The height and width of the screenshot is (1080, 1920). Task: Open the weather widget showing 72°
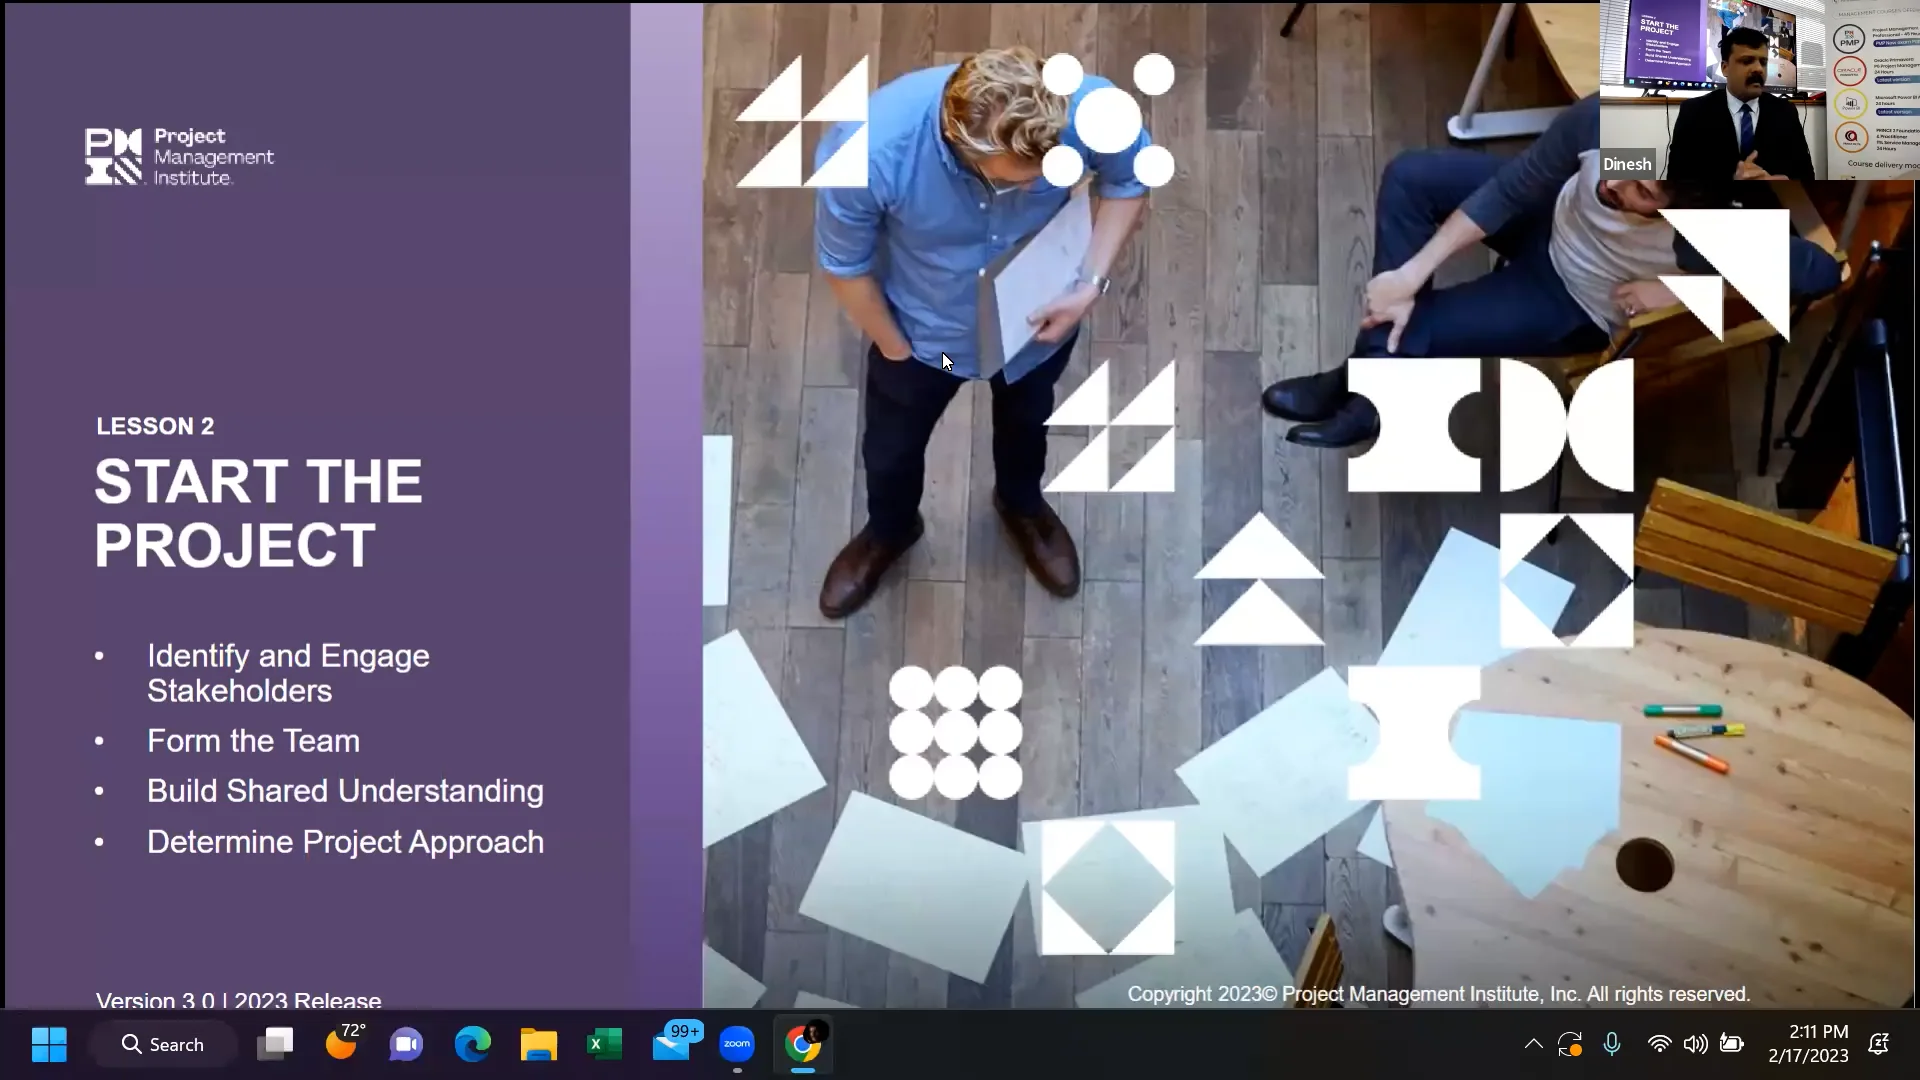pos(342,1044)
